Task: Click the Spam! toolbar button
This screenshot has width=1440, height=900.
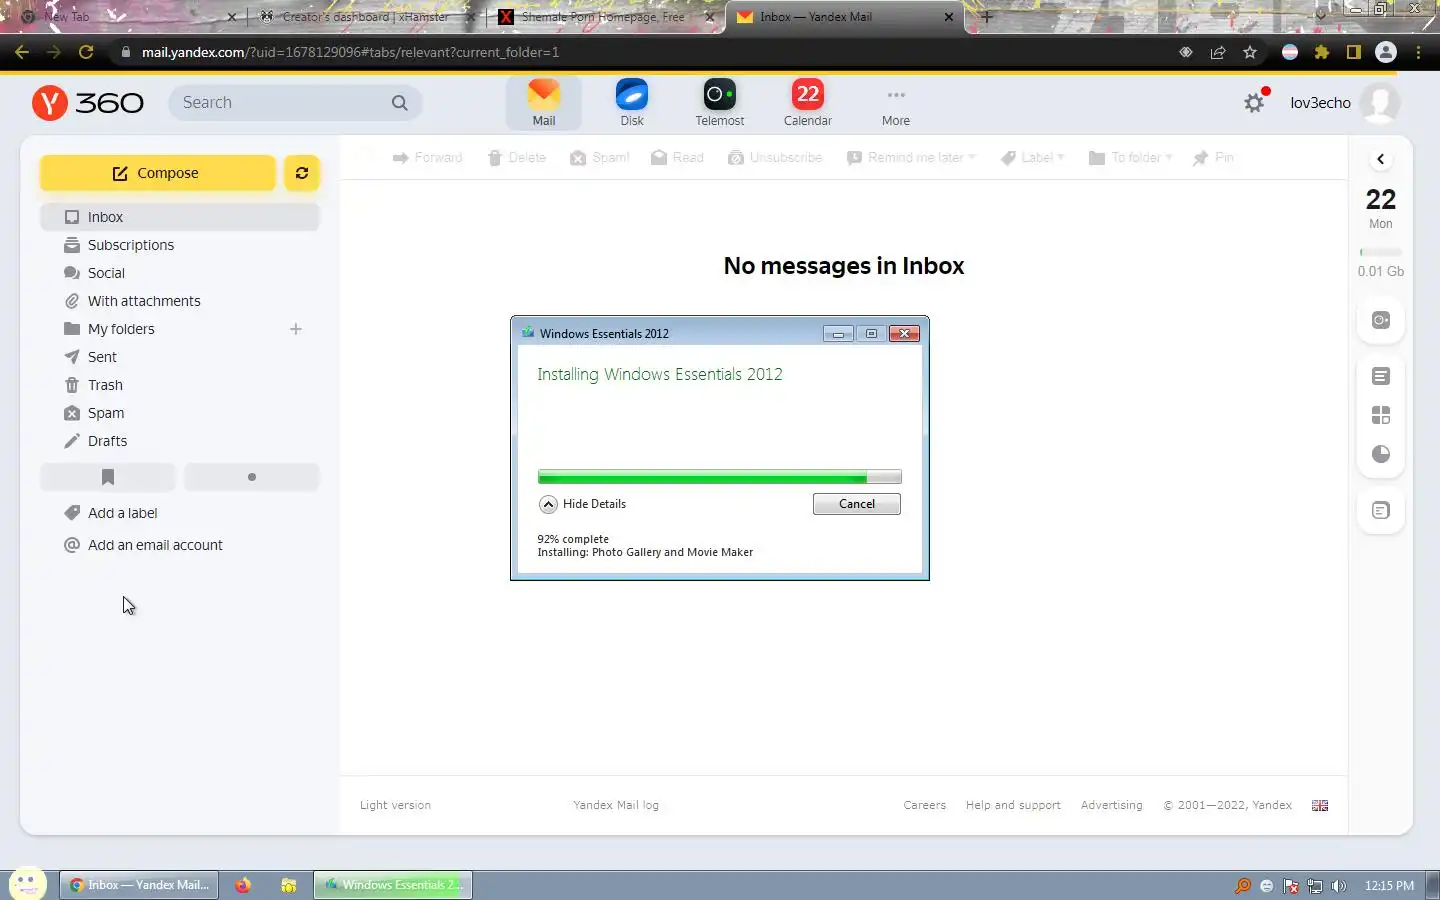Action: tap(600, 158)
